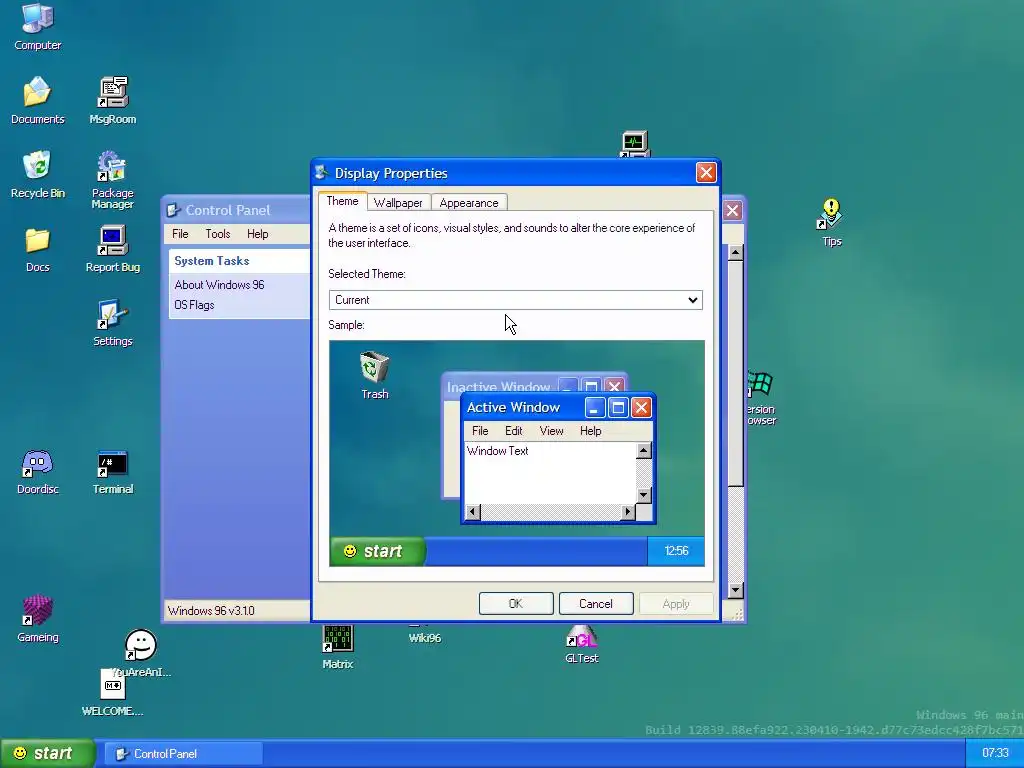This screenshot has width=1024, height=768.
Task: Click the Start button on the taskbar
Action: click(47, 754)
